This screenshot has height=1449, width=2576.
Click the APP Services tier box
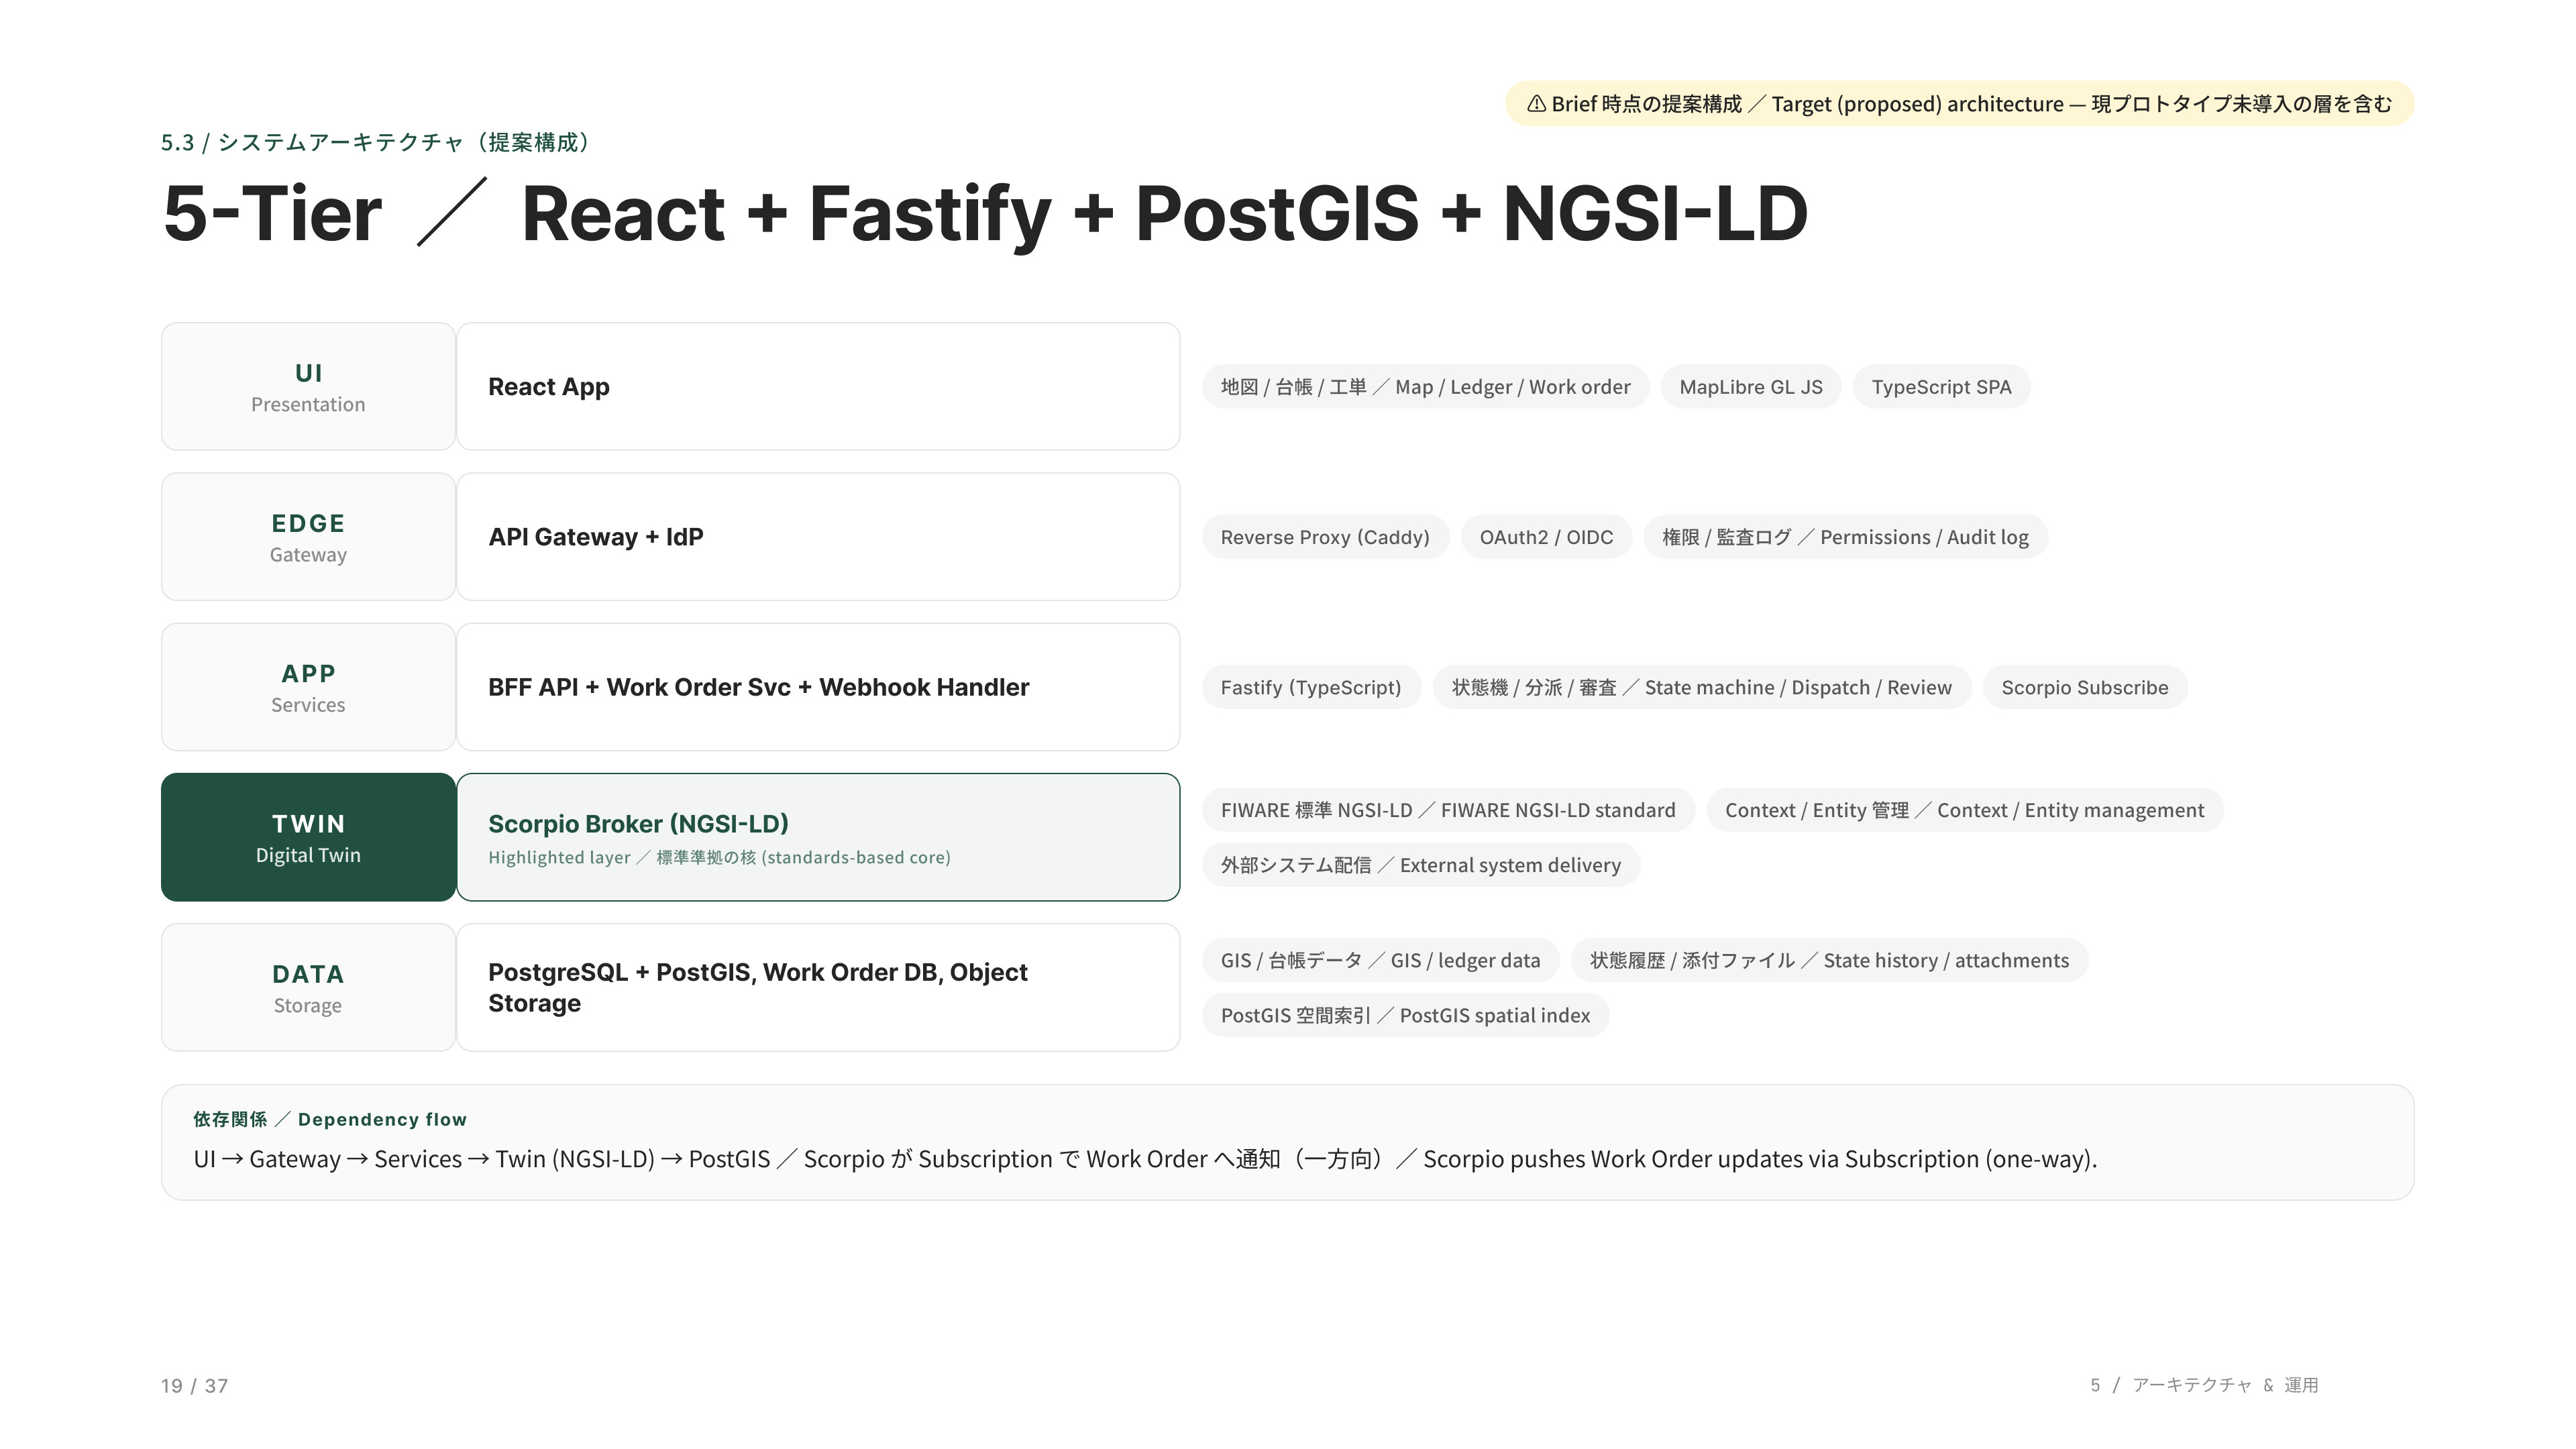pos(308,687)
